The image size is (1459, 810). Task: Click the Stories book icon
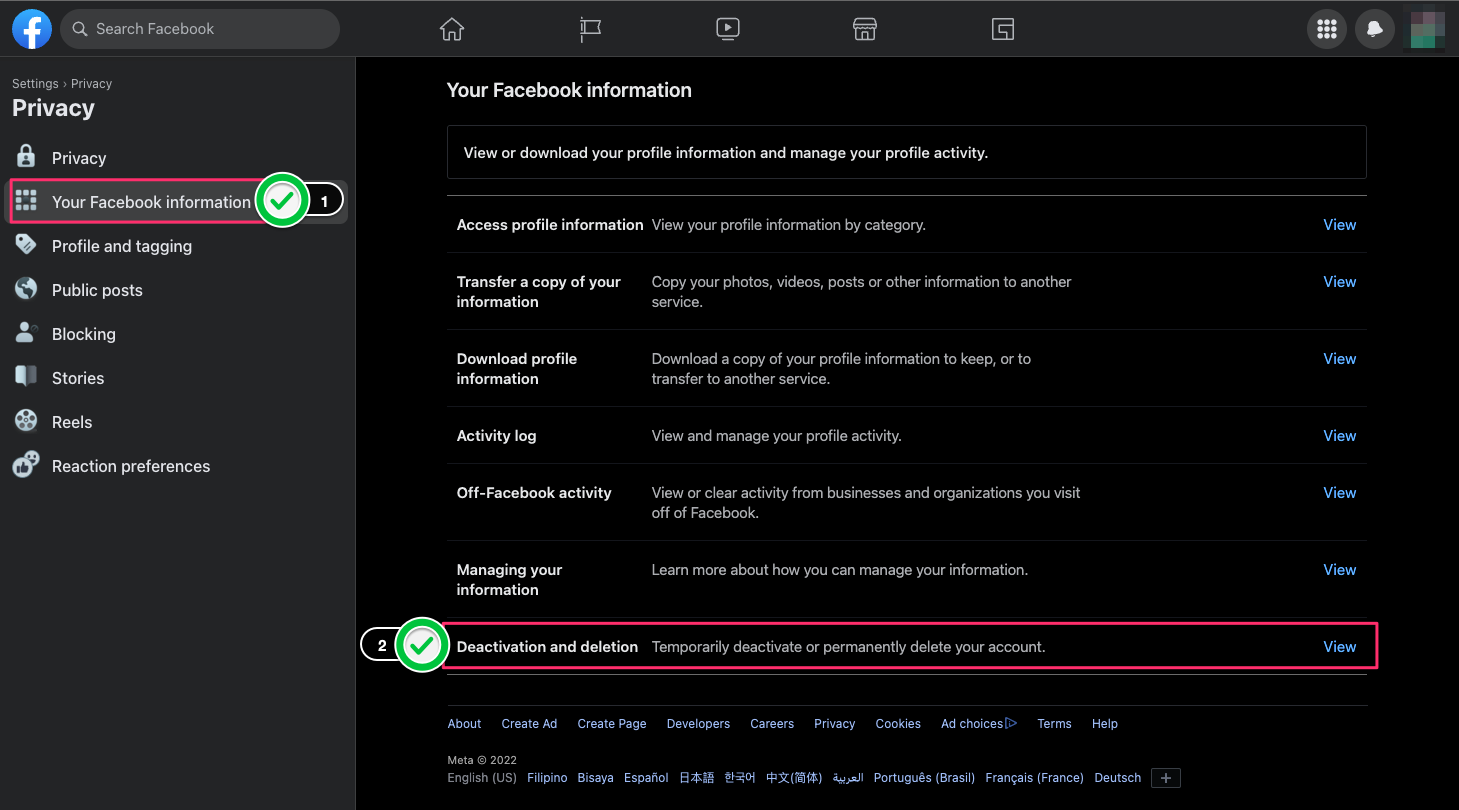pos(26,377)
